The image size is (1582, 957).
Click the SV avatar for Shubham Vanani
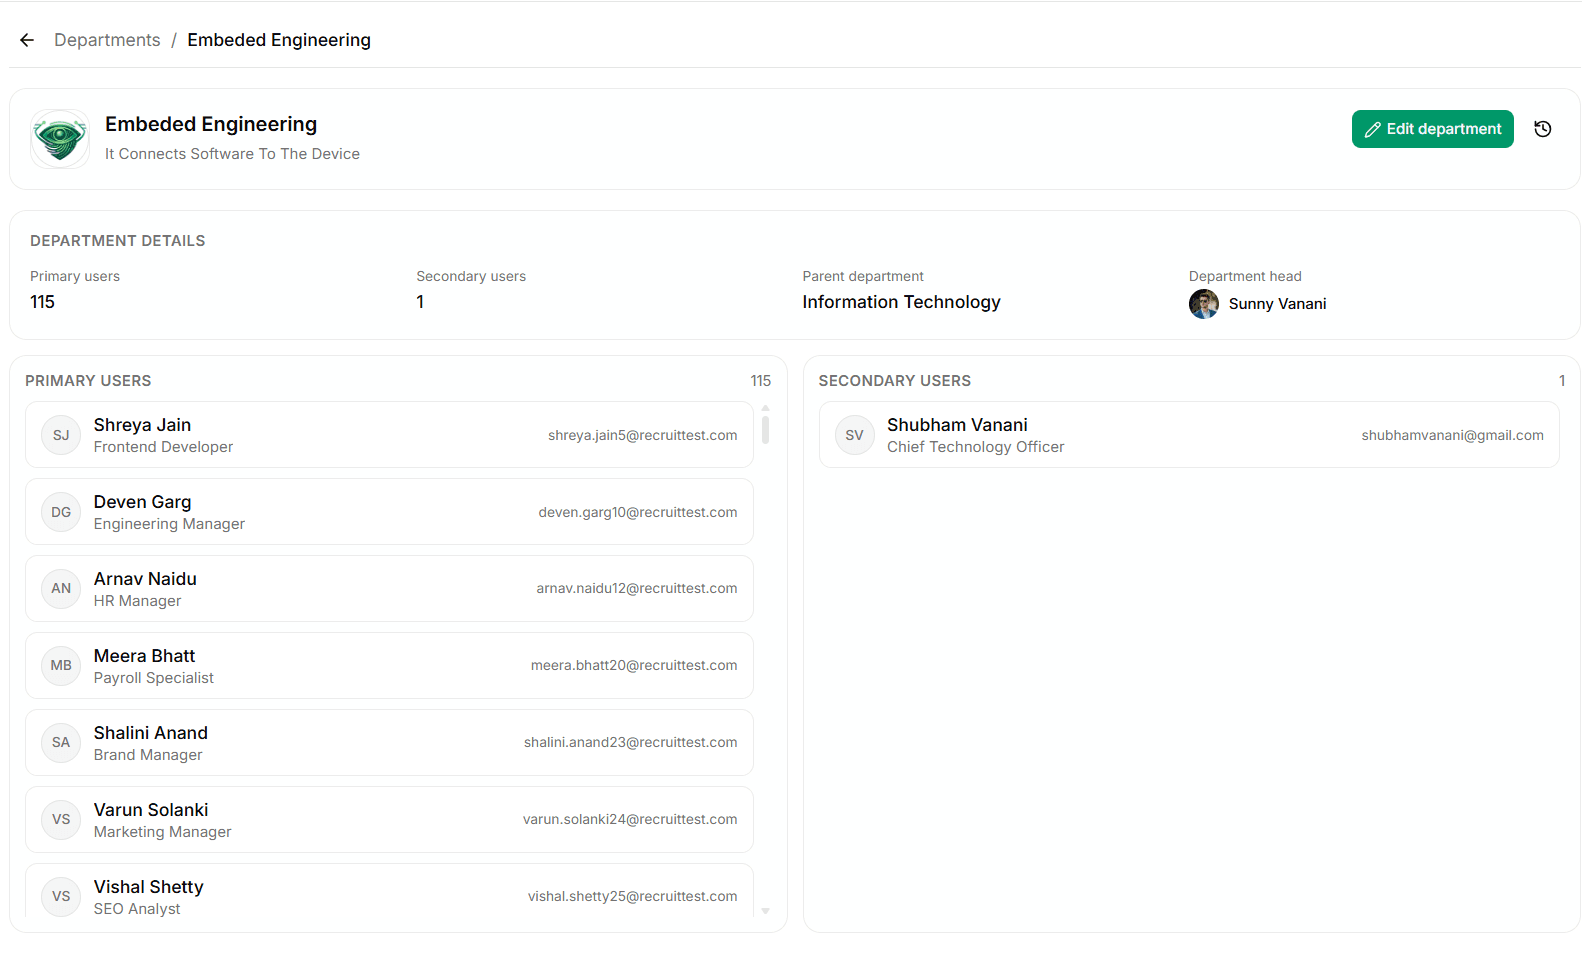click(854, 435)
